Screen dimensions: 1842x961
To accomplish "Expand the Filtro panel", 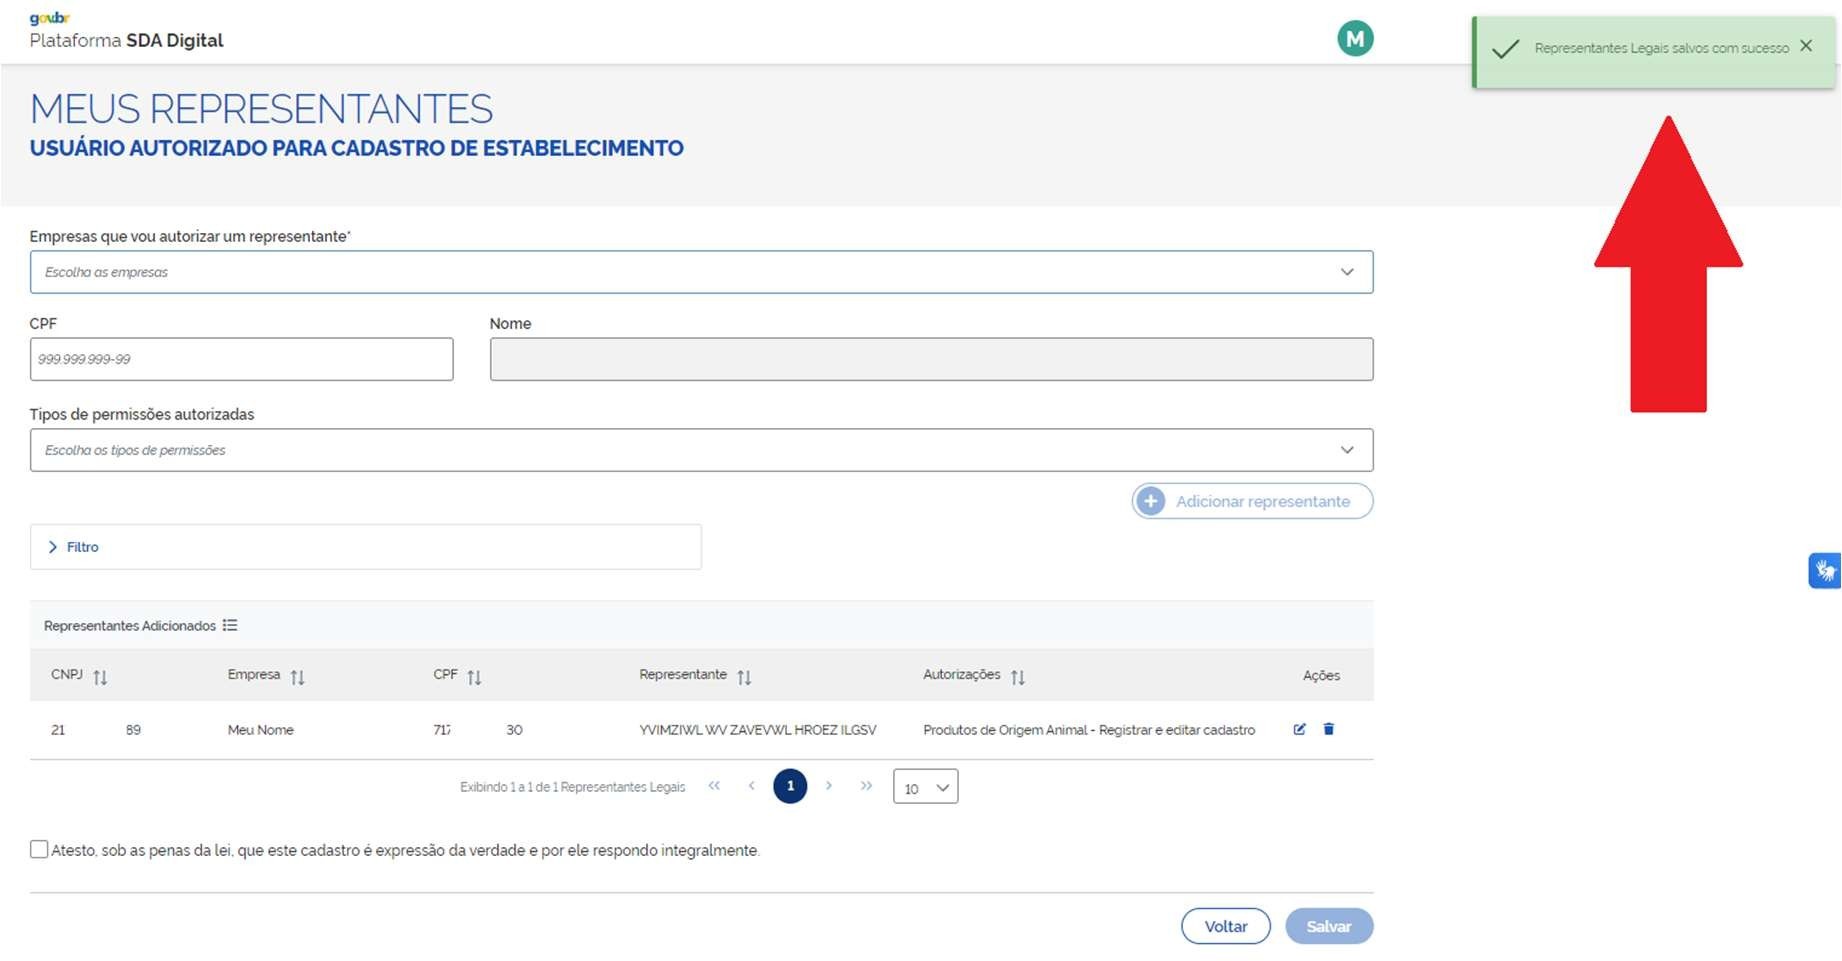I will [x=73, y=547].
